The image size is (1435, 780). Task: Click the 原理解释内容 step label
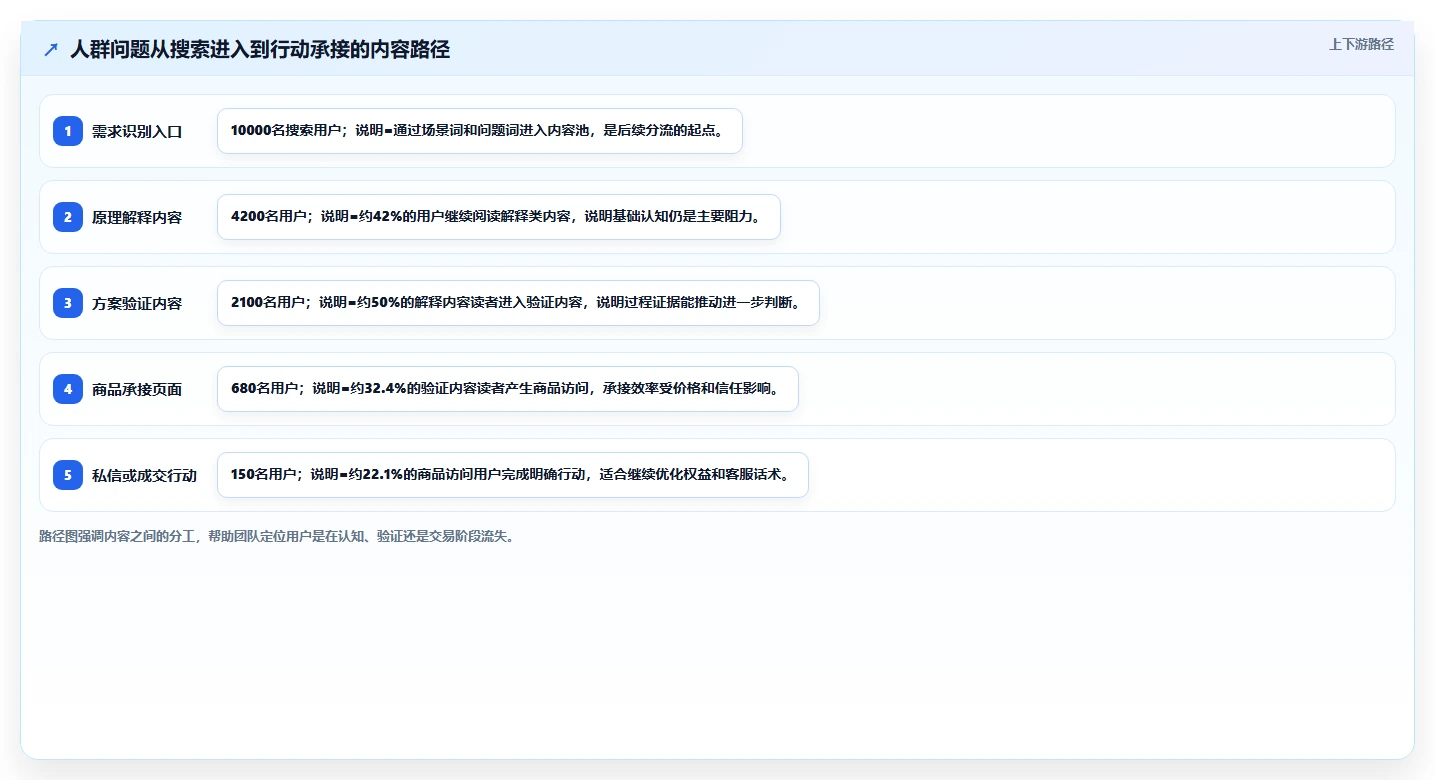click(137, 217)
